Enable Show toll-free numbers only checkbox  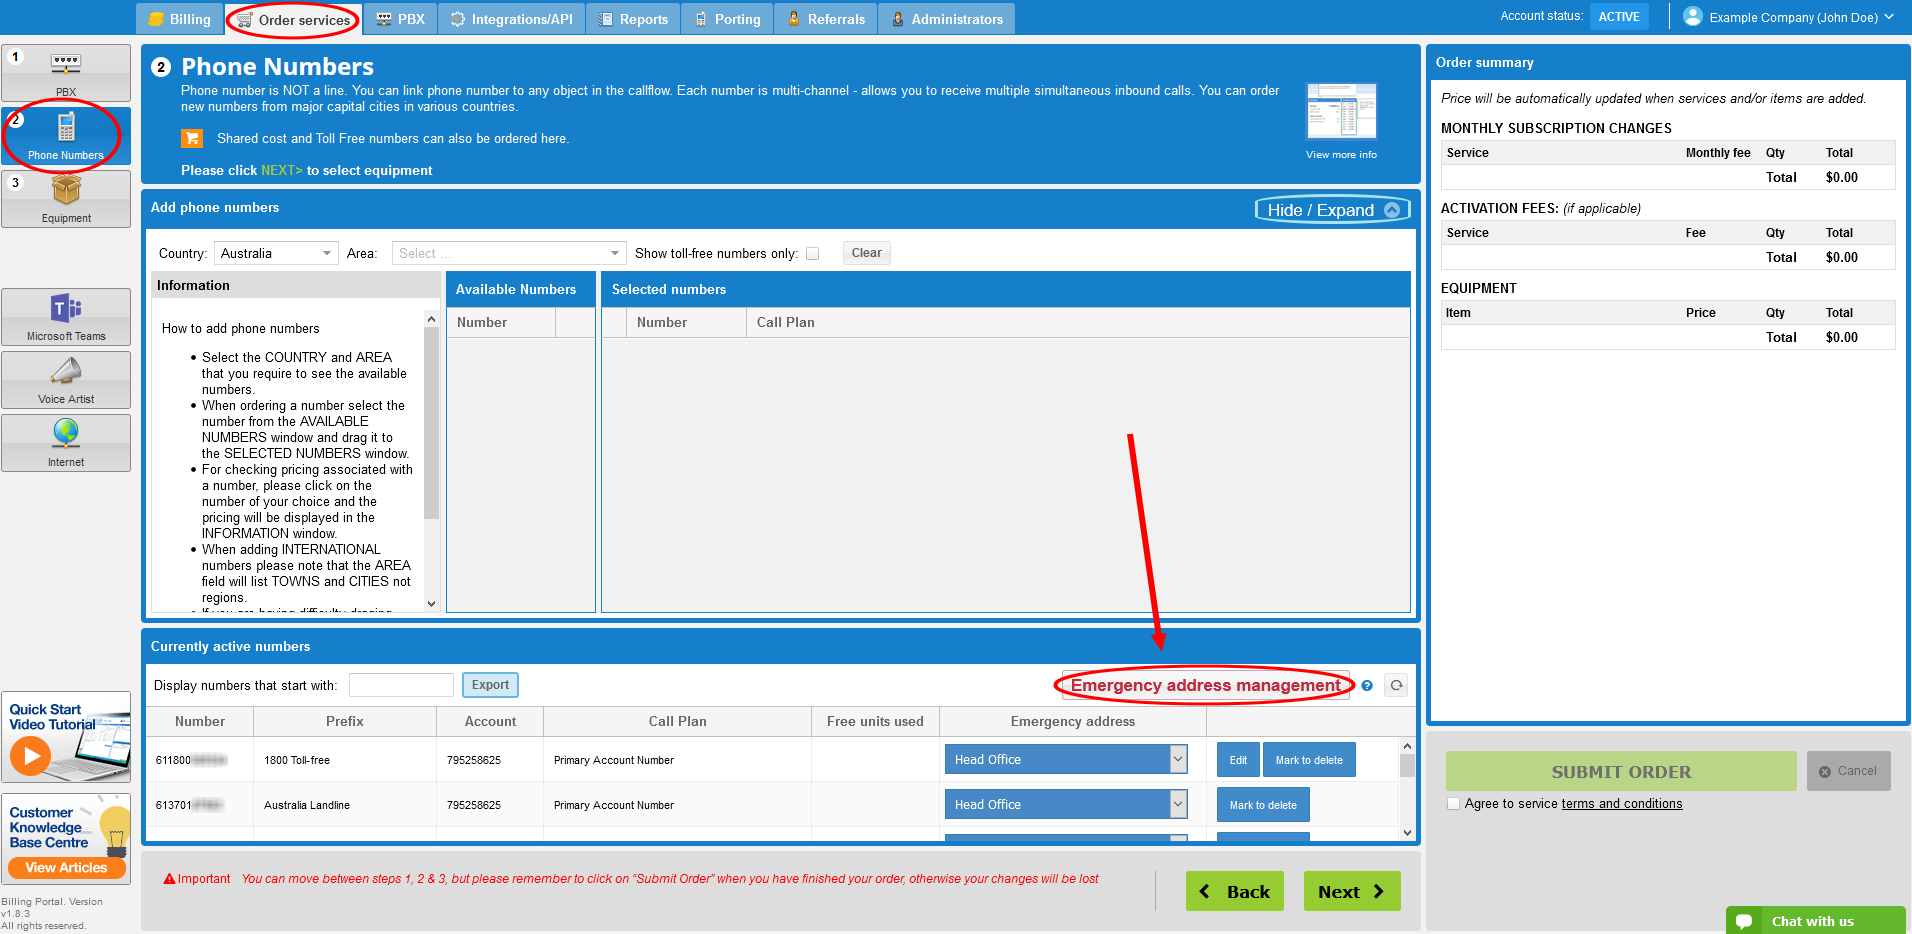813,254
